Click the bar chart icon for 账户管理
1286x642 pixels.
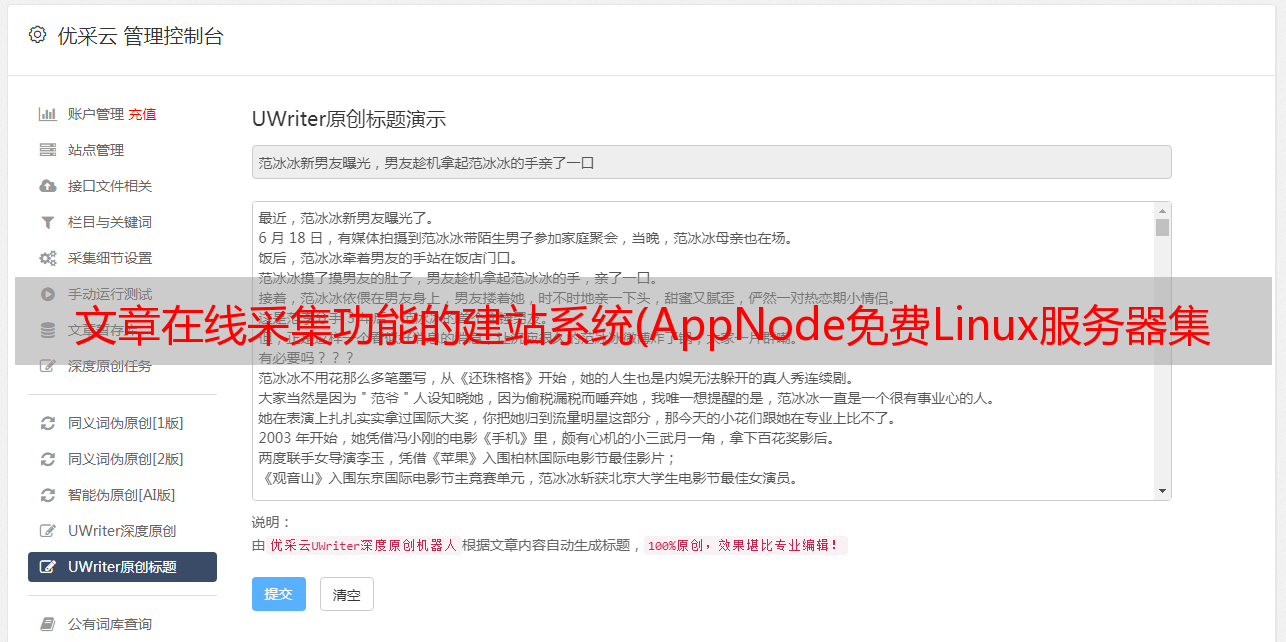tap(47, 114)
